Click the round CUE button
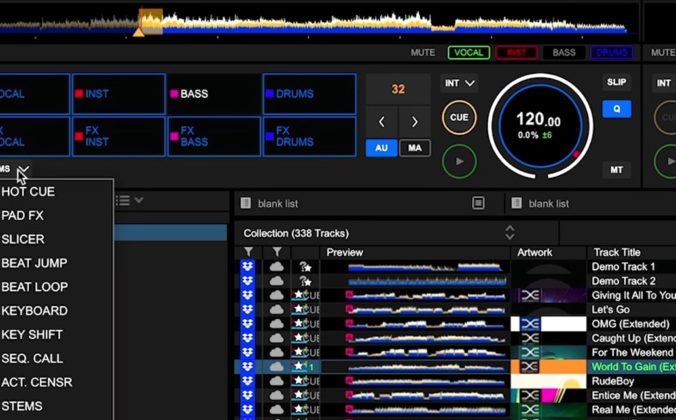 click(459, 117)
